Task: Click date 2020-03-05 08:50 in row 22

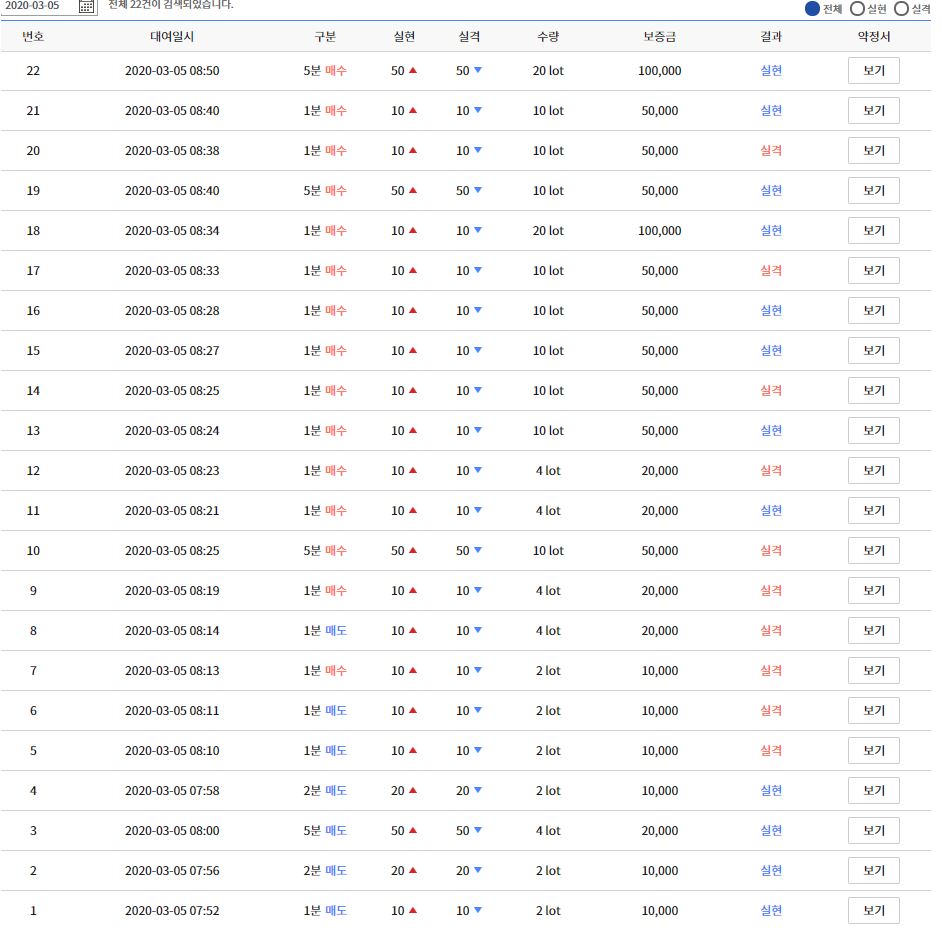Action: coord(172,70)
